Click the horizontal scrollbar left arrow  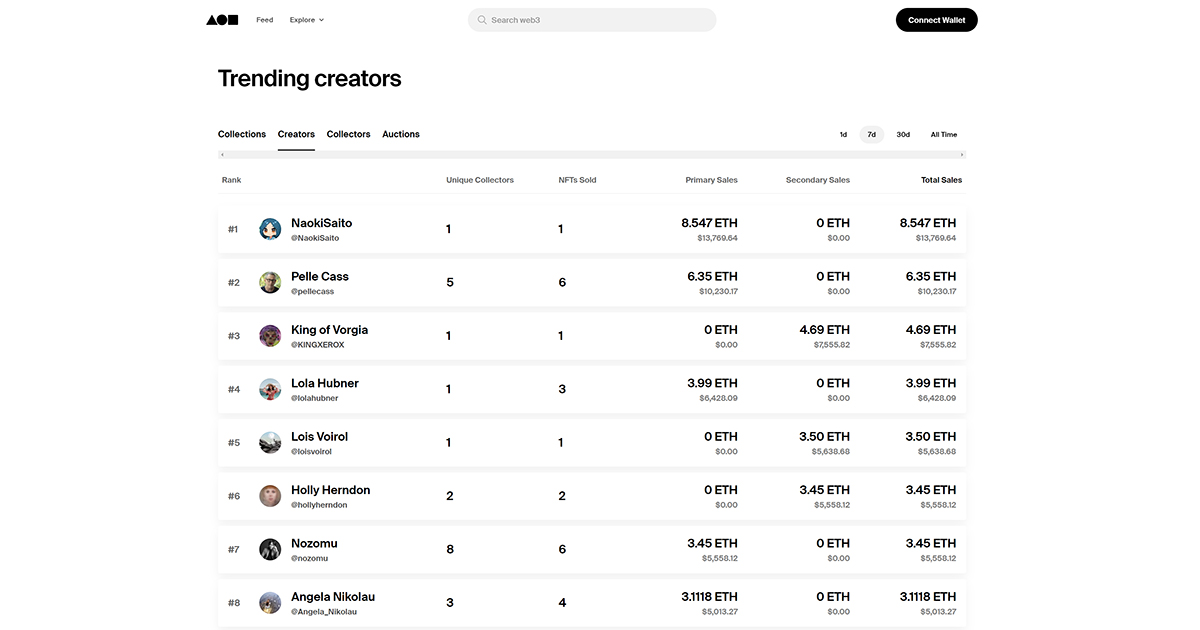(x=222, y=155)
